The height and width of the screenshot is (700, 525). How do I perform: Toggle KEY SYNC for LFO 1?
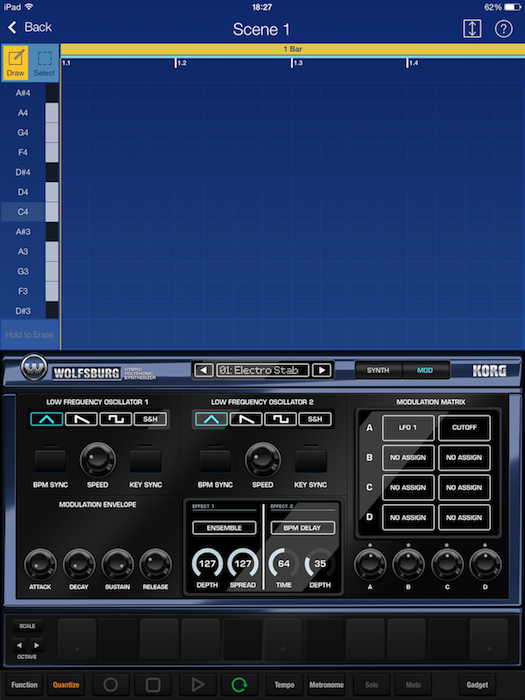pos(146,461)
